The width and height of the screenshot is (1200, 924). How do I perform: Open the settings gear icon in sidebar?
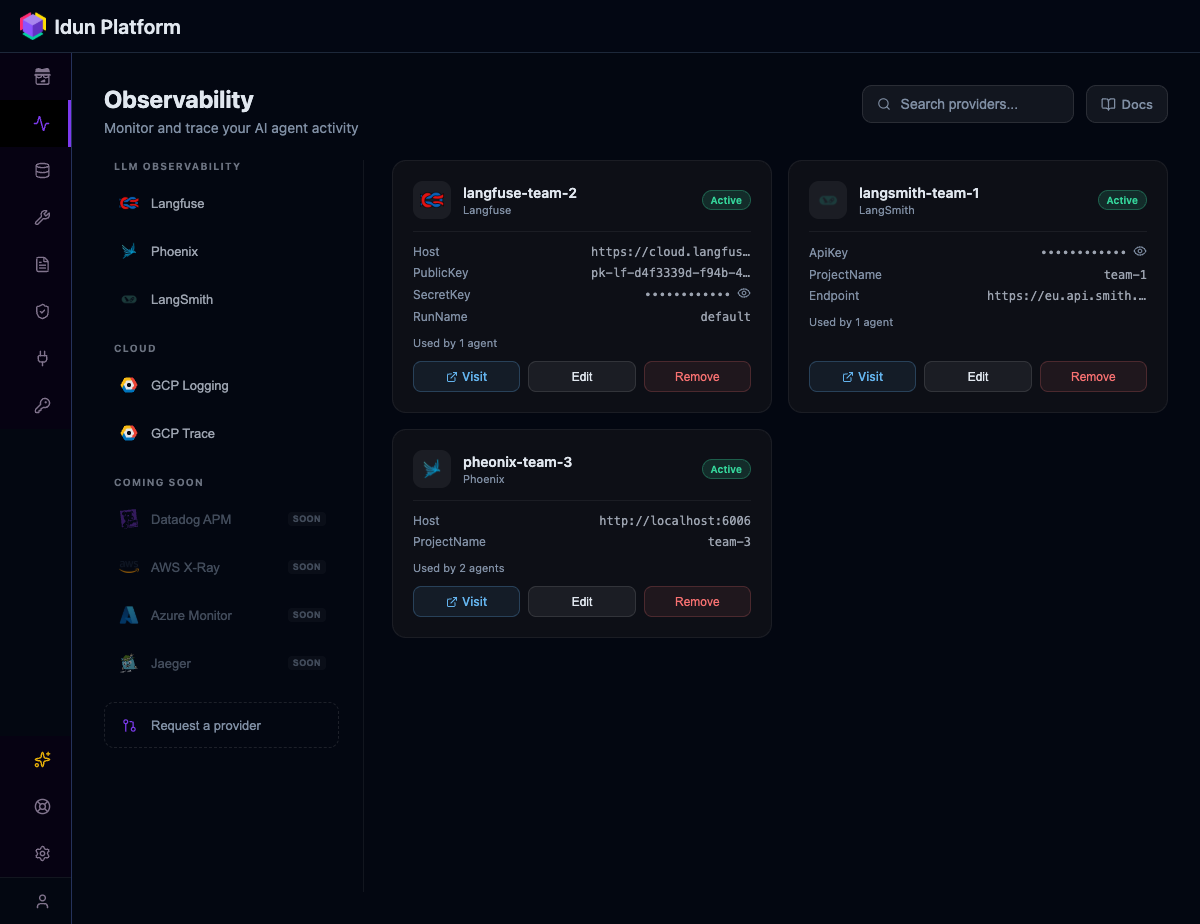point(42,854)
